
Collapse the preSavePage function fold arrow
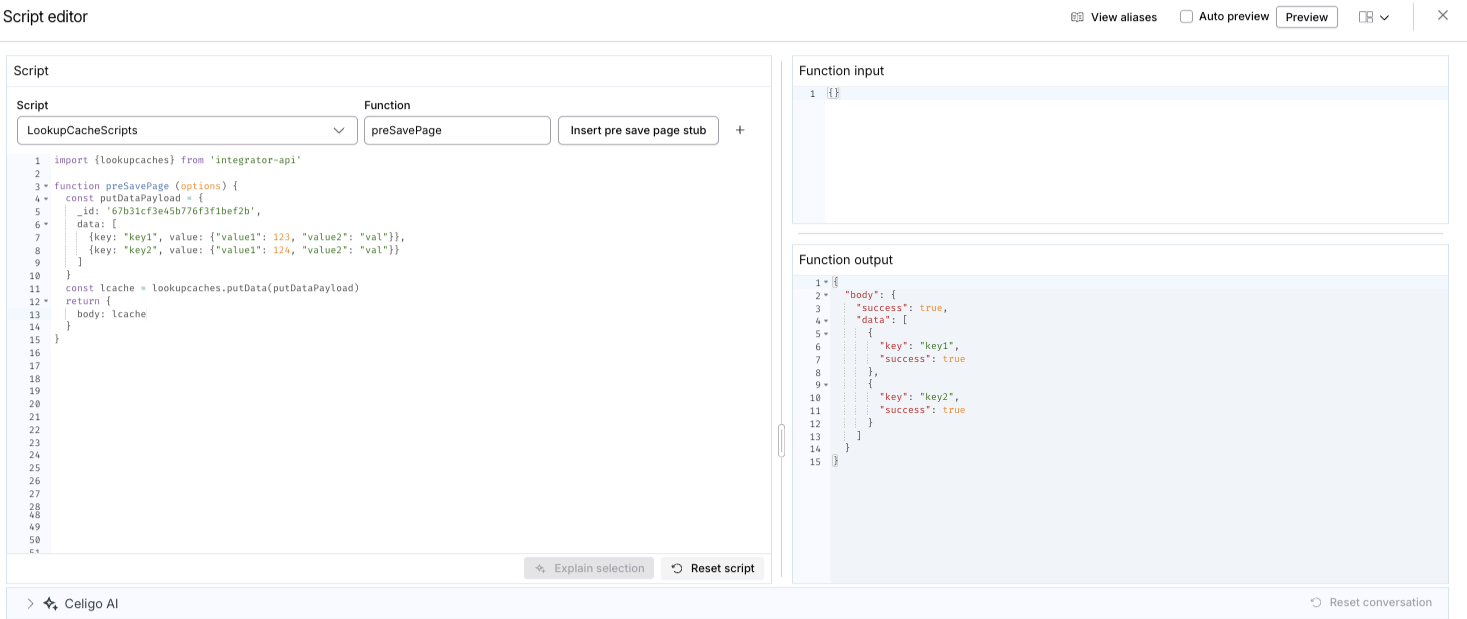coord(44,185)
